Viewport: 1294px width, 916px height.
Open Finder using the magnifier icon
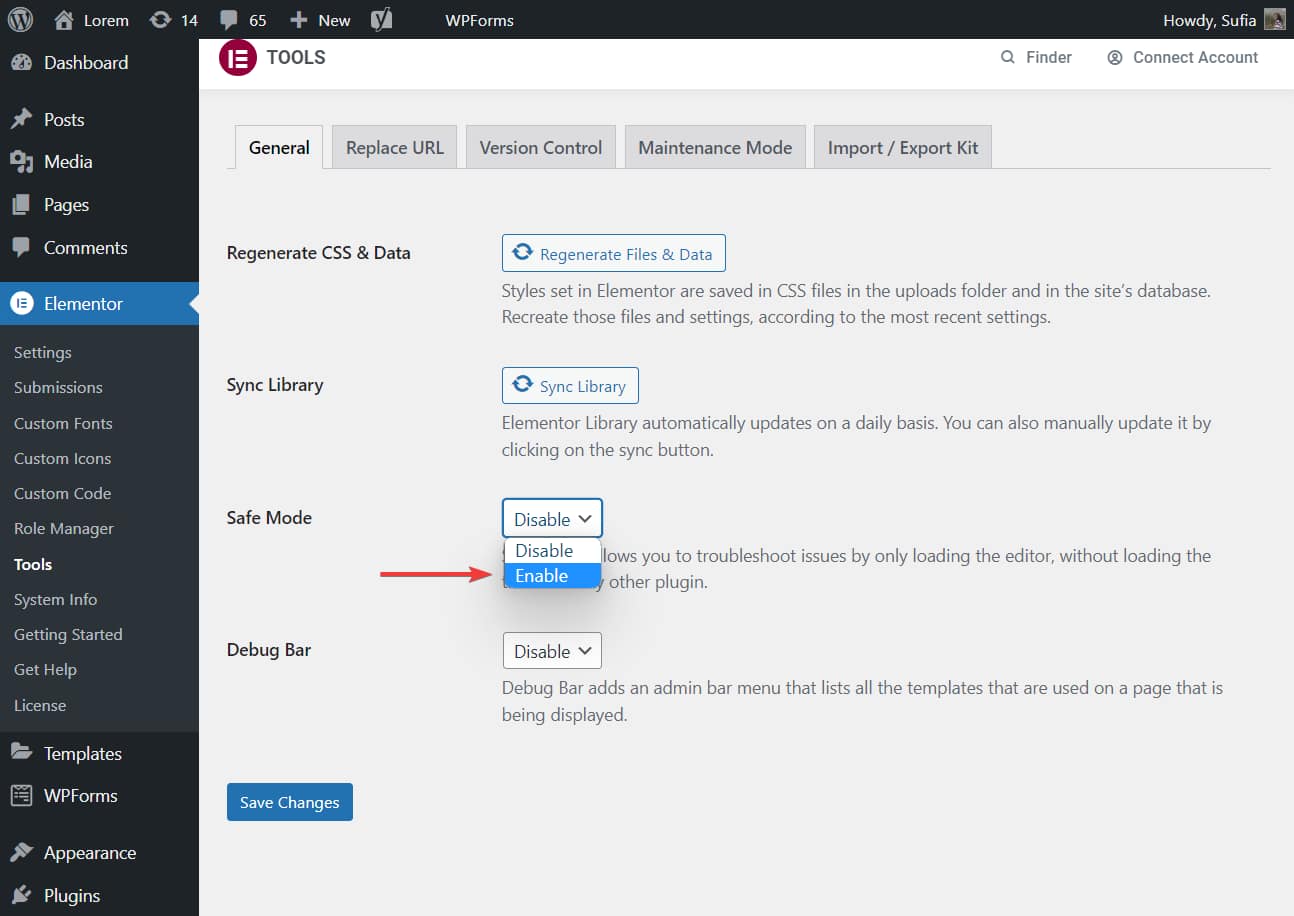coord(1010,57)
